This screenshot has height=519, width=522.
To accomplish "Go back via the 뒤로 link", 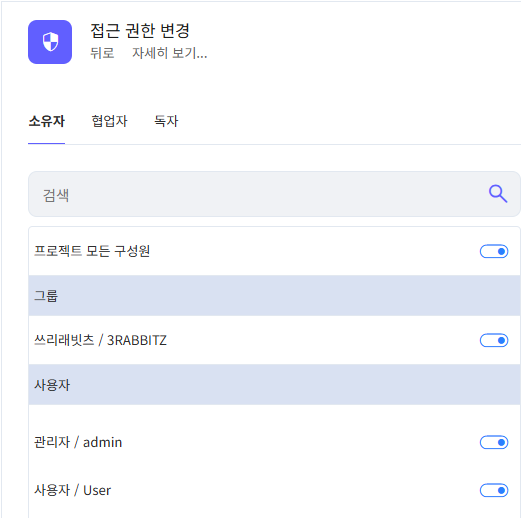I will coord(102,53).
